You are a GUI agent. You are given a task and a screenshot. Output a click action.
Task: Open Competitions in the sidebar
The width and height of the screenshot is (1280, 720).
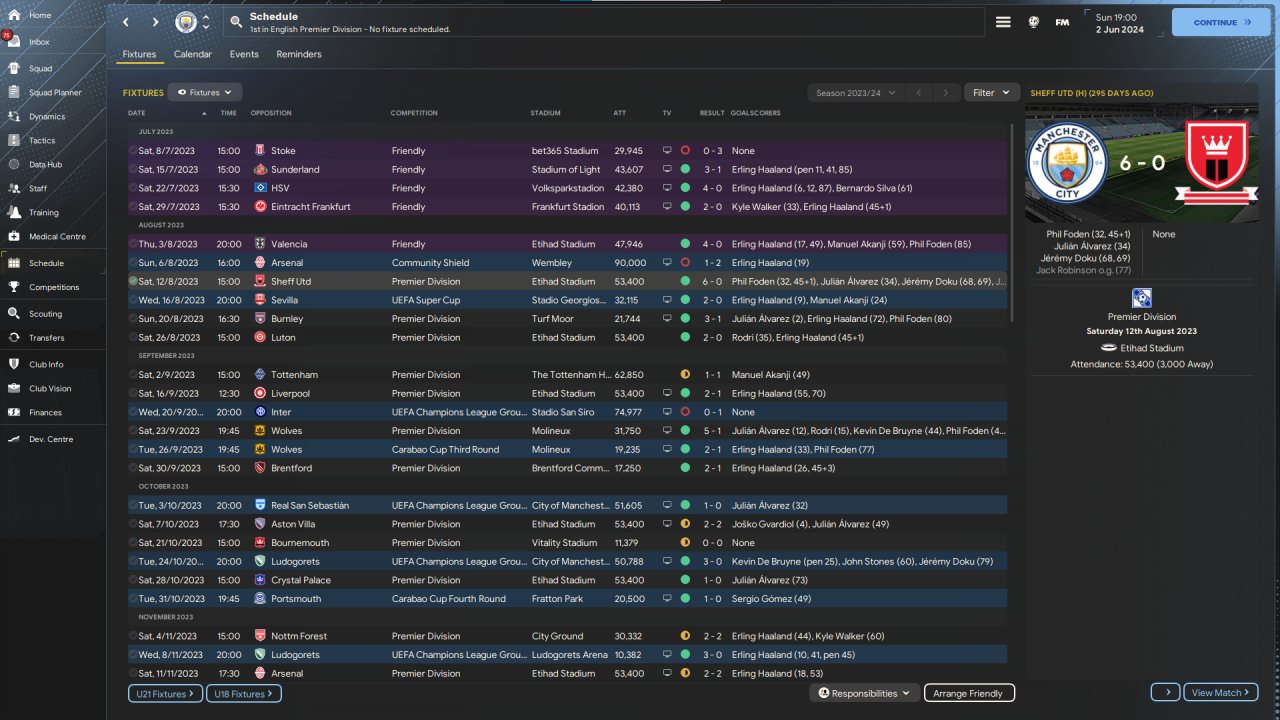53,287
